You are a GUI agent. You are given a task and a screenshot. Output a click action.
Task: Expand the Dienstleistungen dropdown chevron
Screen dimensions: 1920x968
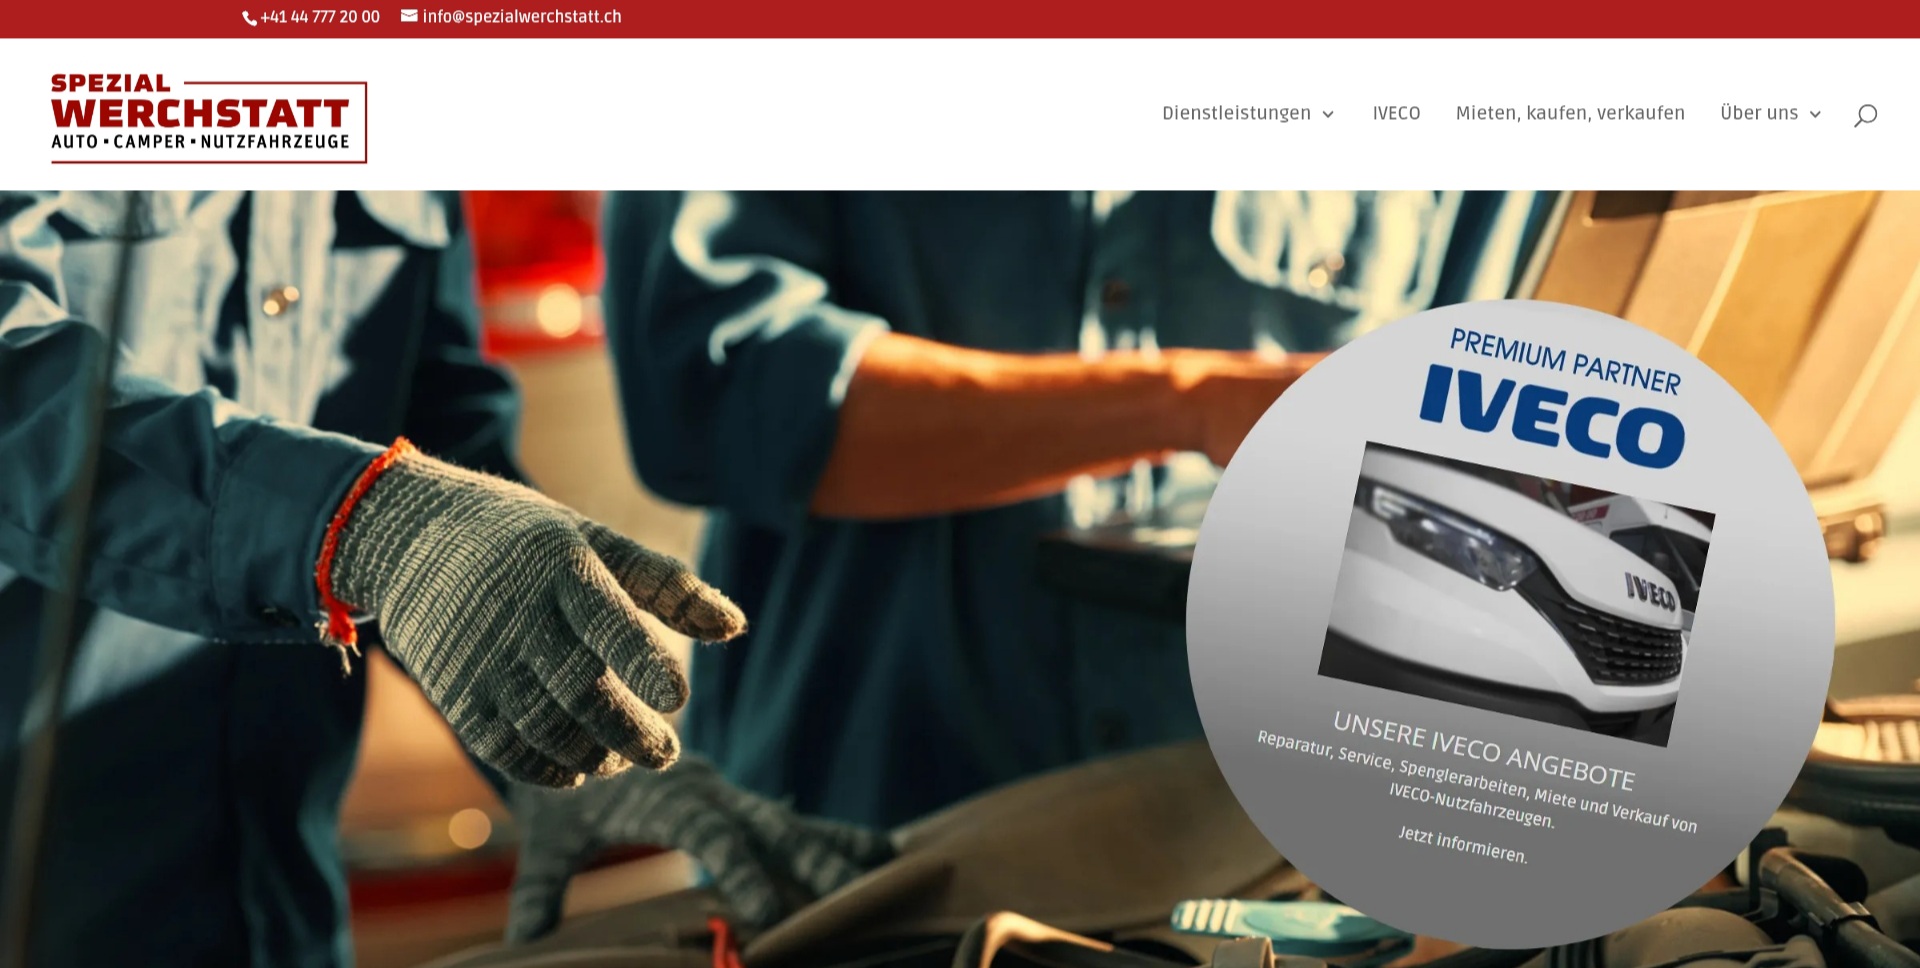click(x=1328, y=114)
